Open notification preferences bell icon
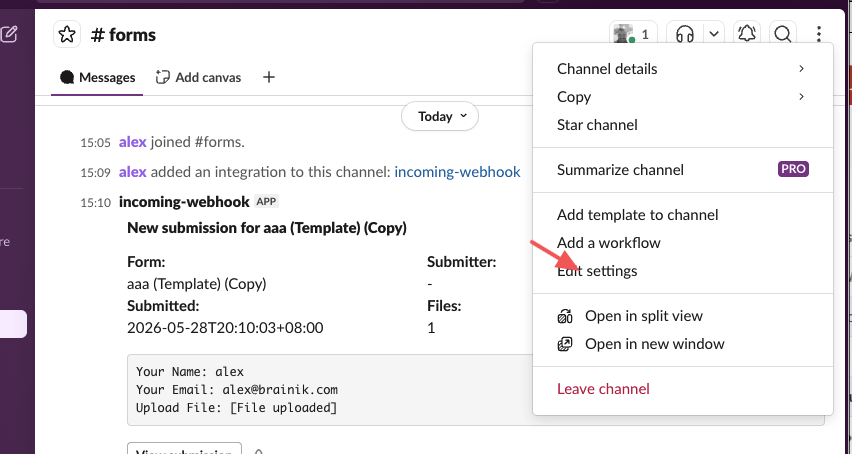The width and height of the screenshot is (852, 454). [747, 34]
